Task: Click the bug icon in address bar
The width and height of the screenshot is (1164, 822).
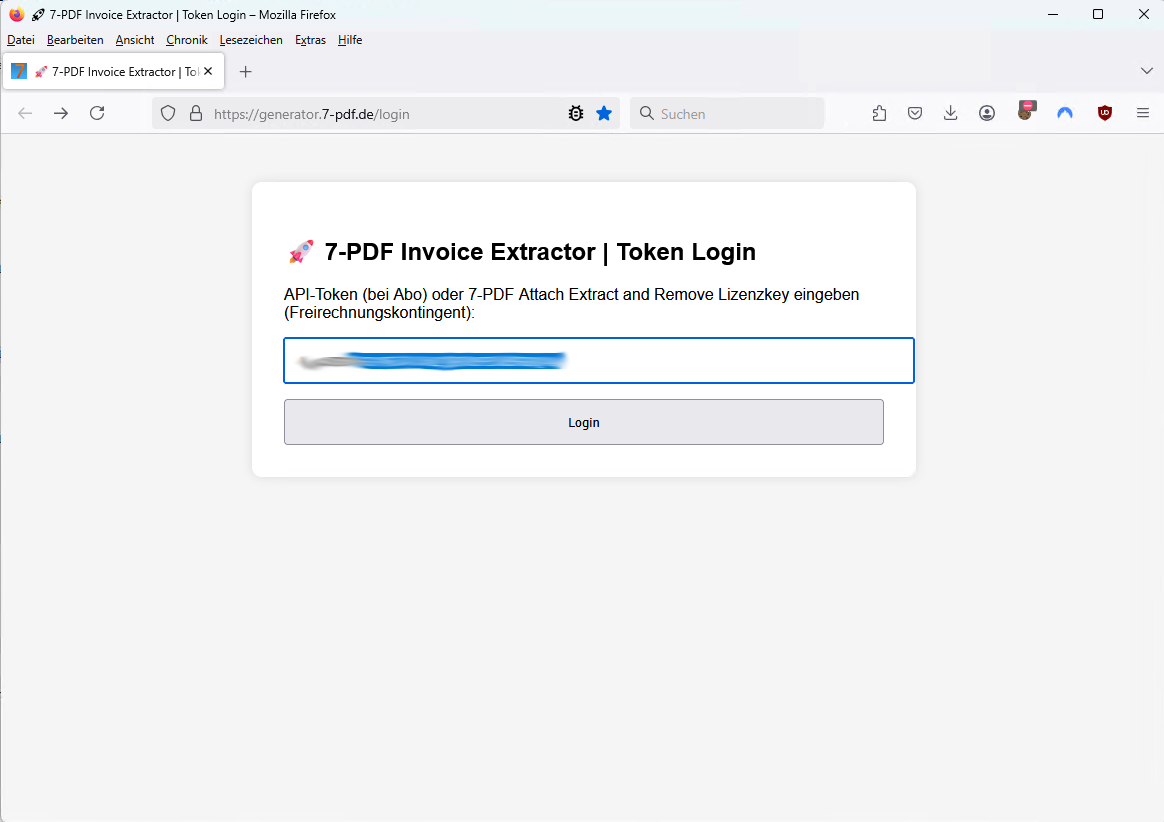Action: pos(576,114)
